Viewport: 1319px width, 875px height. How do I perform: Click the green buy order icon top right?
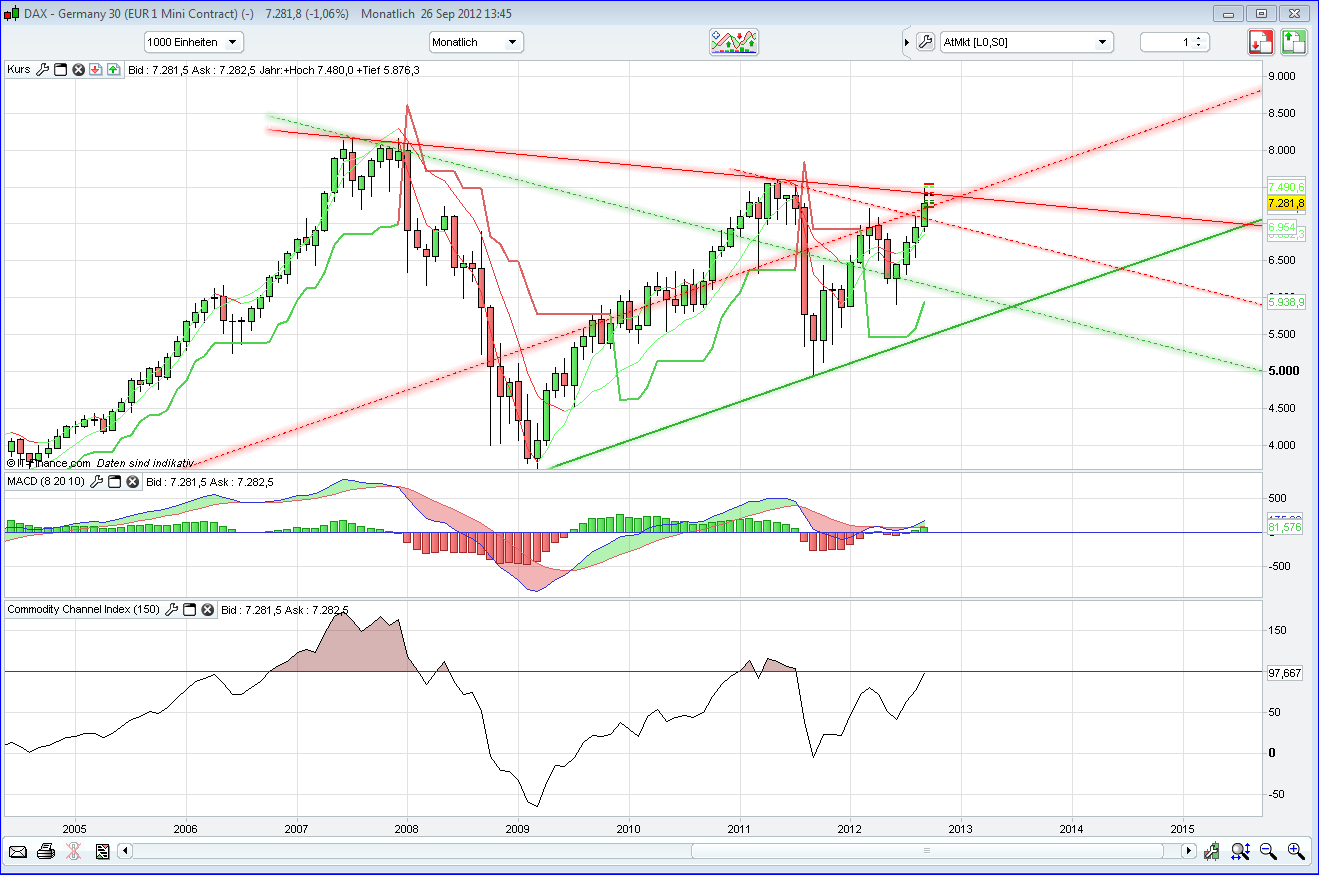click(x=1293, y=42)
